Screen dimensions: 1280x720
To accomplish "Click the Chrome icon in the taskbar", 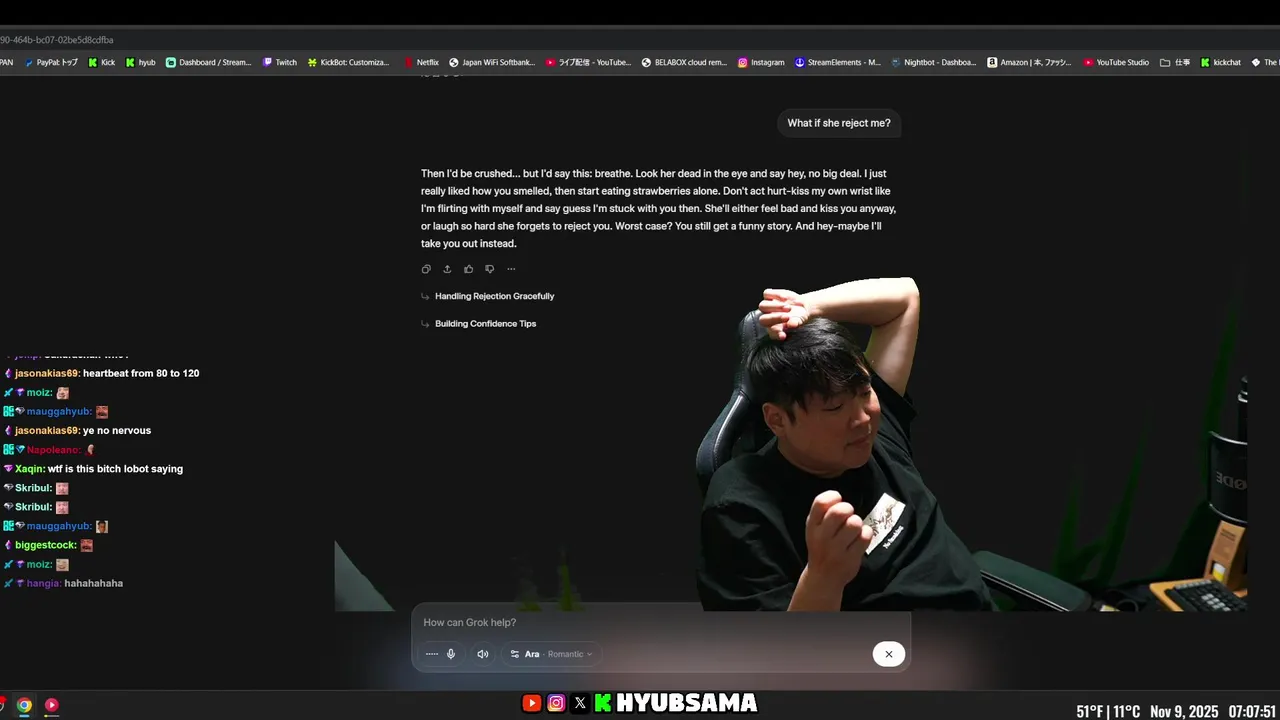I will [x=24, y=705].
